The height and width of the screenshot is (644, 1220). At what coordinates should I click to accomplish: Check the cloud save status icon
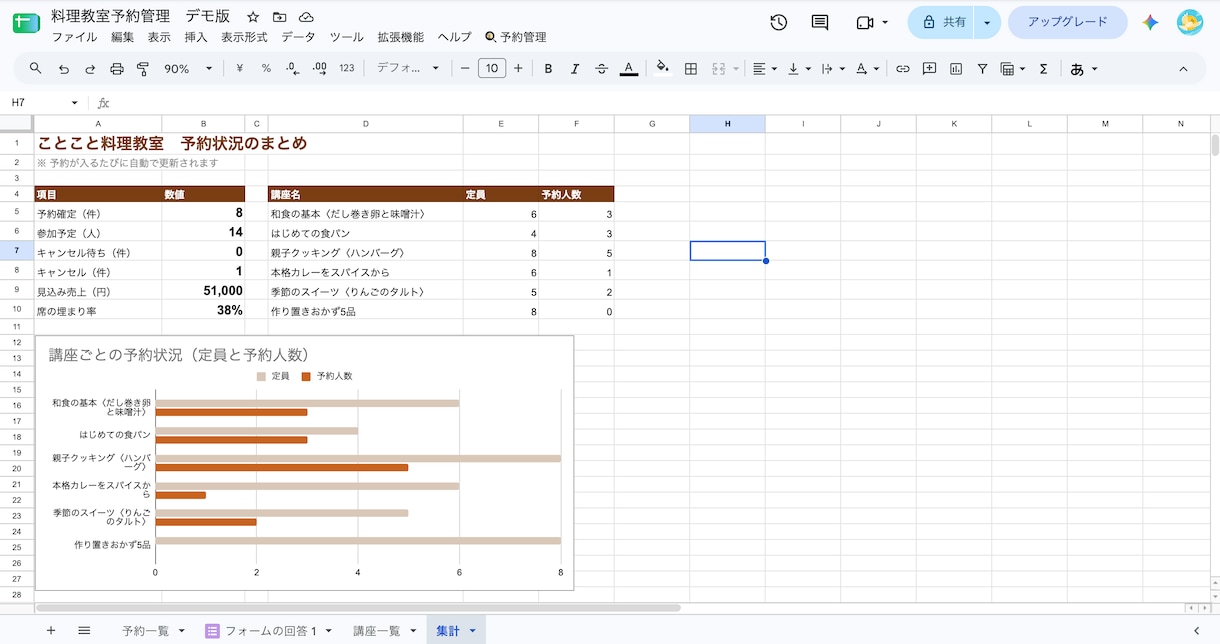click(306, 17)
